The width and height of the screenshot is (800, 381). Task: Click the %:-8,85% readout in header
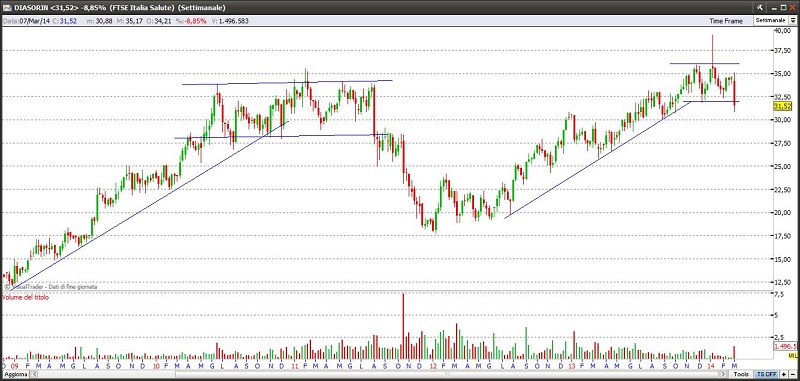[190, 21]
